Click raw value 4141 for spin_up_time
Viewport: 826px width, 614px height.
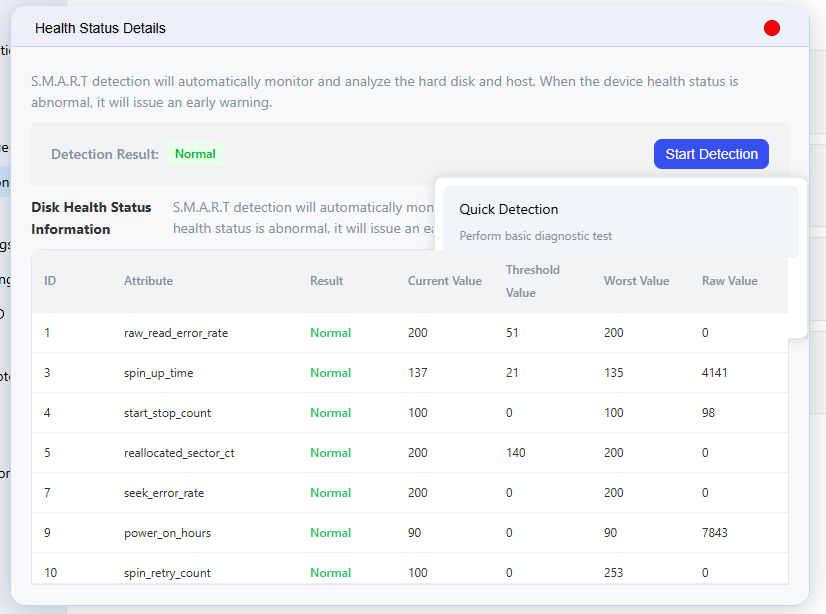click(714, 373)
